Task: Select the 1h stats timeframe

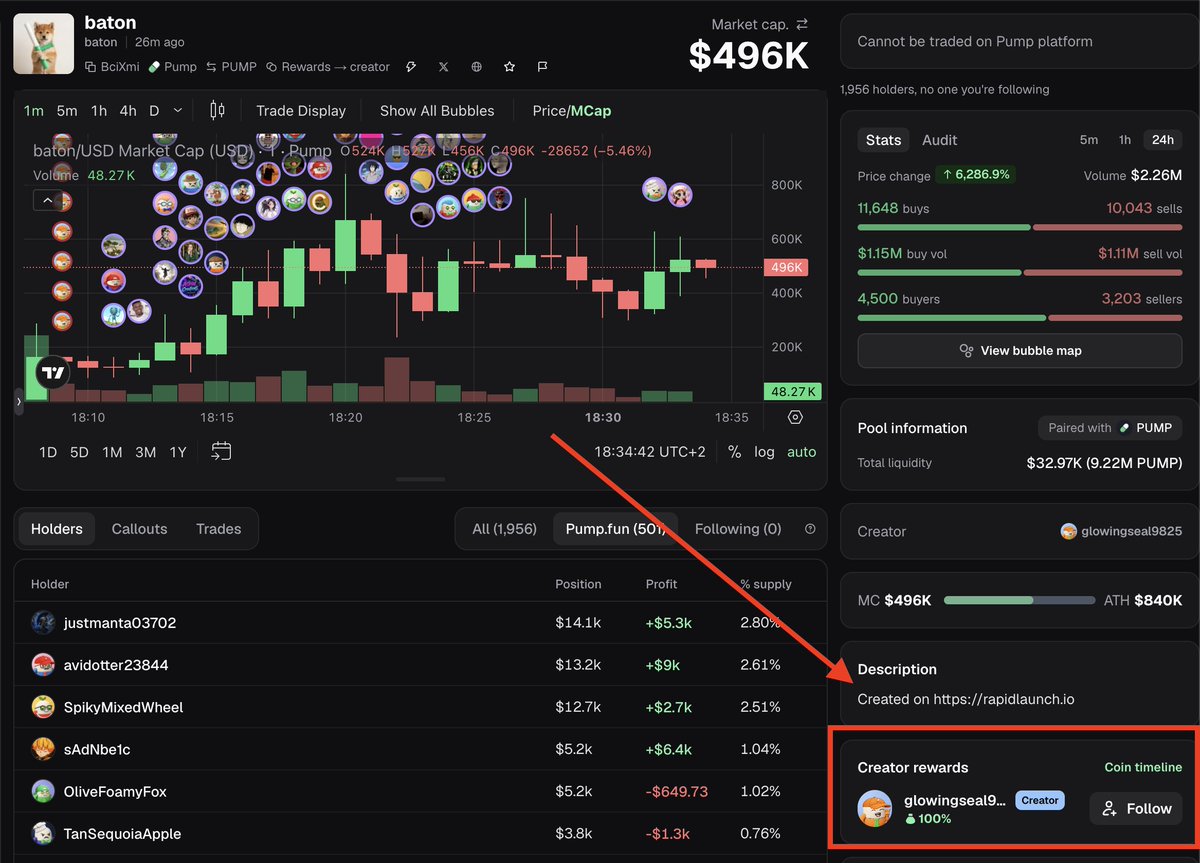Action: point(1125,140)
